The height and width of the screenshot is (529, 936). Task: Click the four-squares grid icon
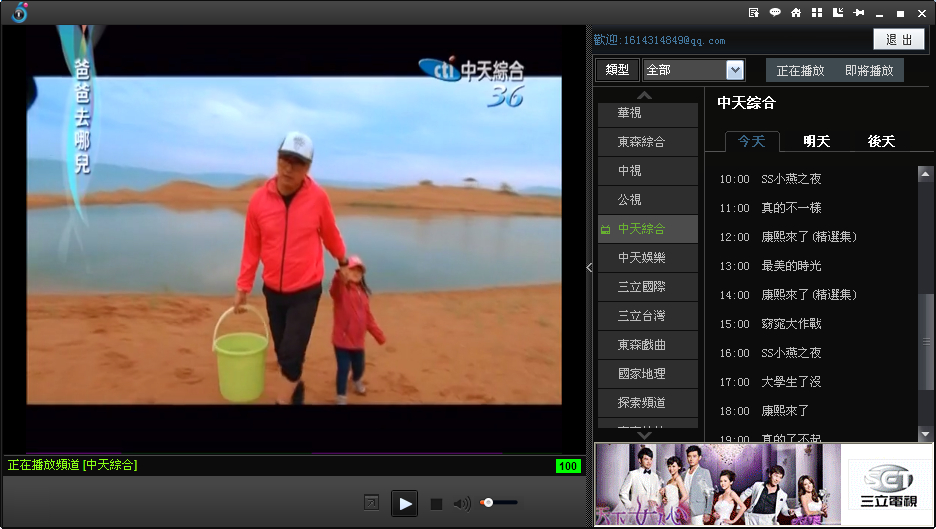(x=817, y=13)
